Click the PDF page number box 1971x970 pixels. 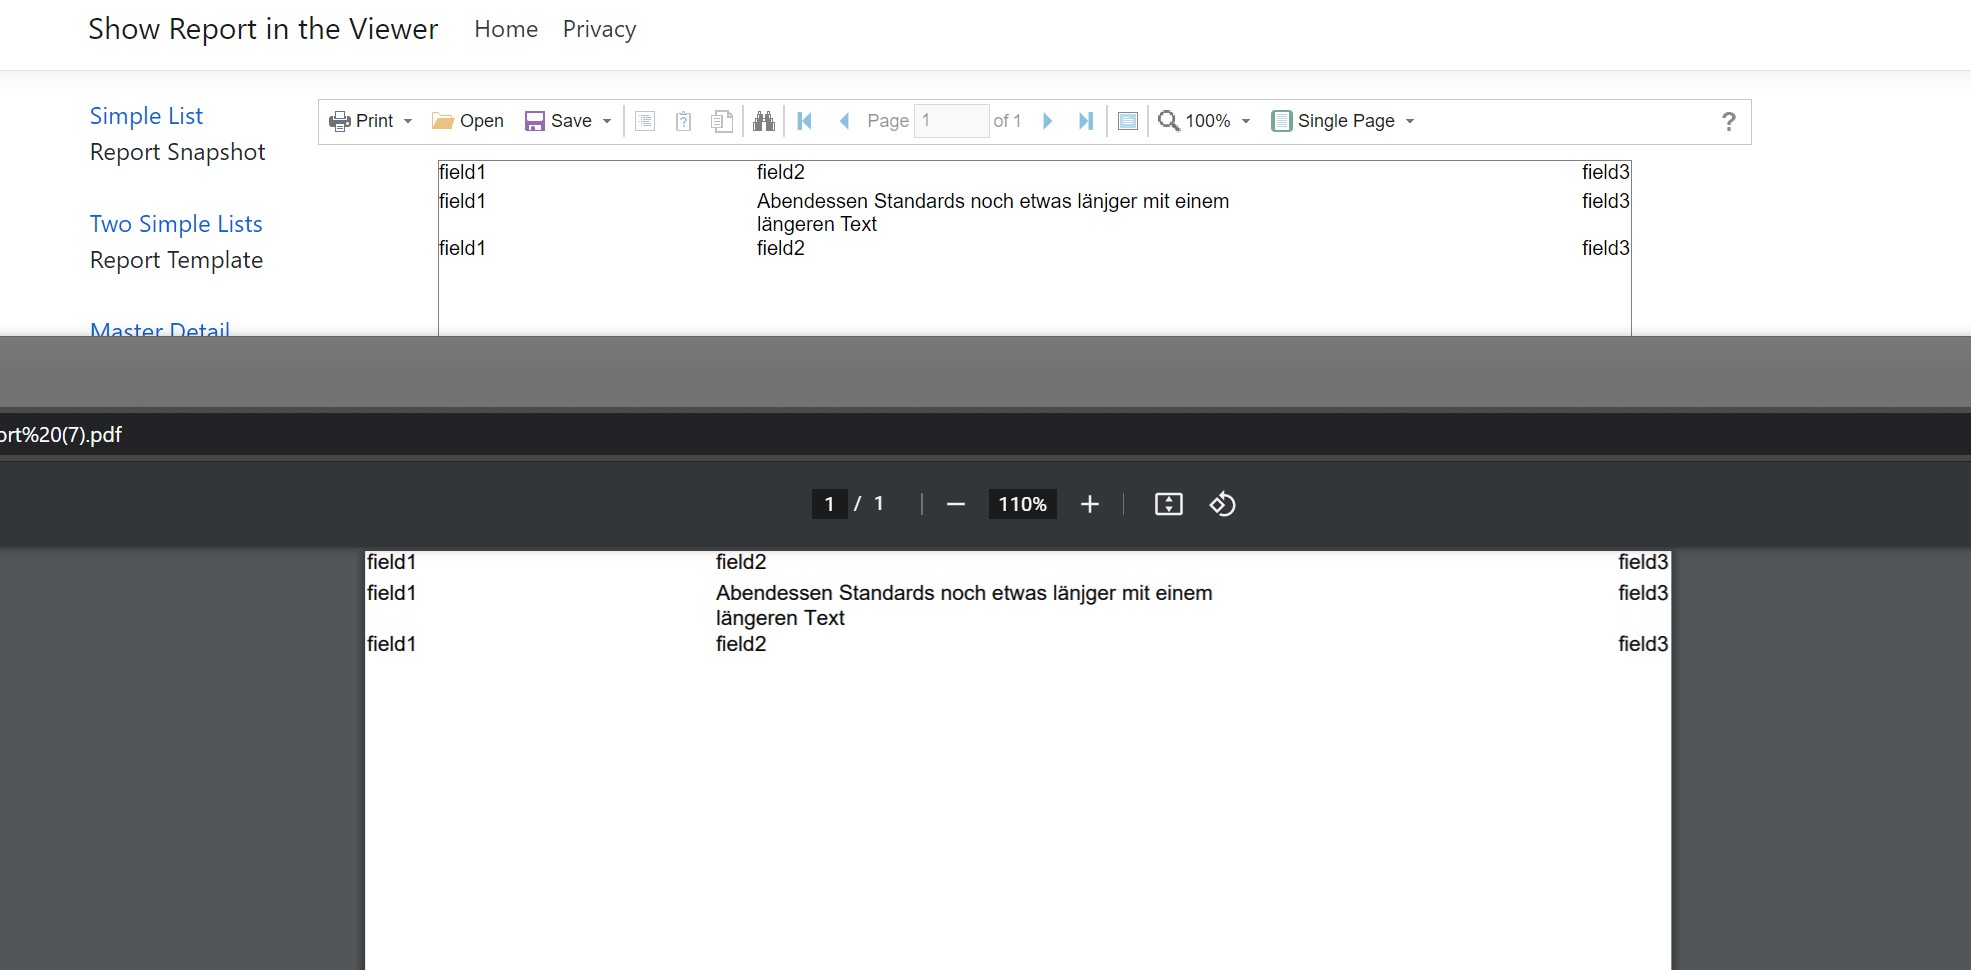click(x=829, y=504)
